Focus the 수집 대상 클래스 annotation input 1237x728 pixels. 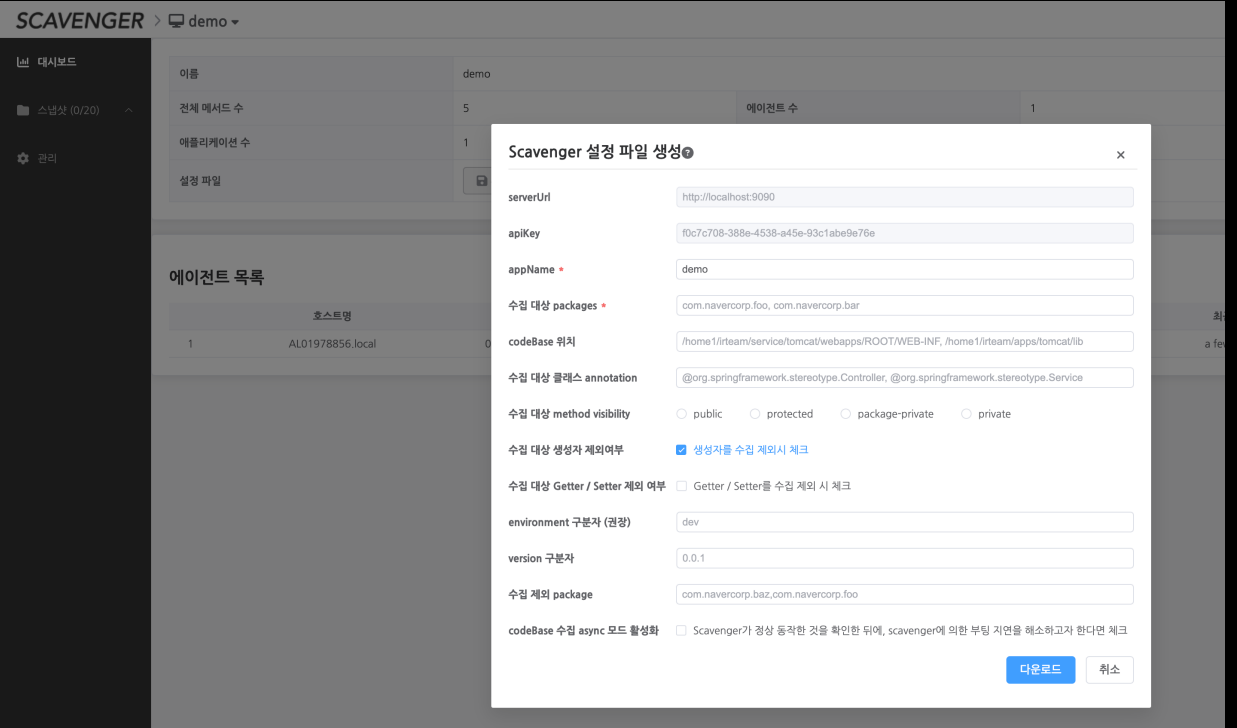click(x=905, y=377)
